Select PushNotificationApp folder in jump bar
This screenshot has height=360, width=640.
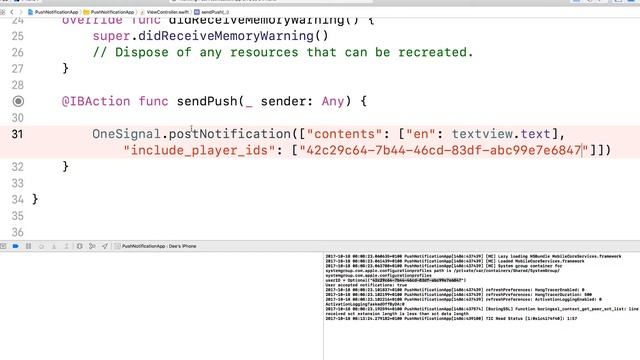click(109, 12)
